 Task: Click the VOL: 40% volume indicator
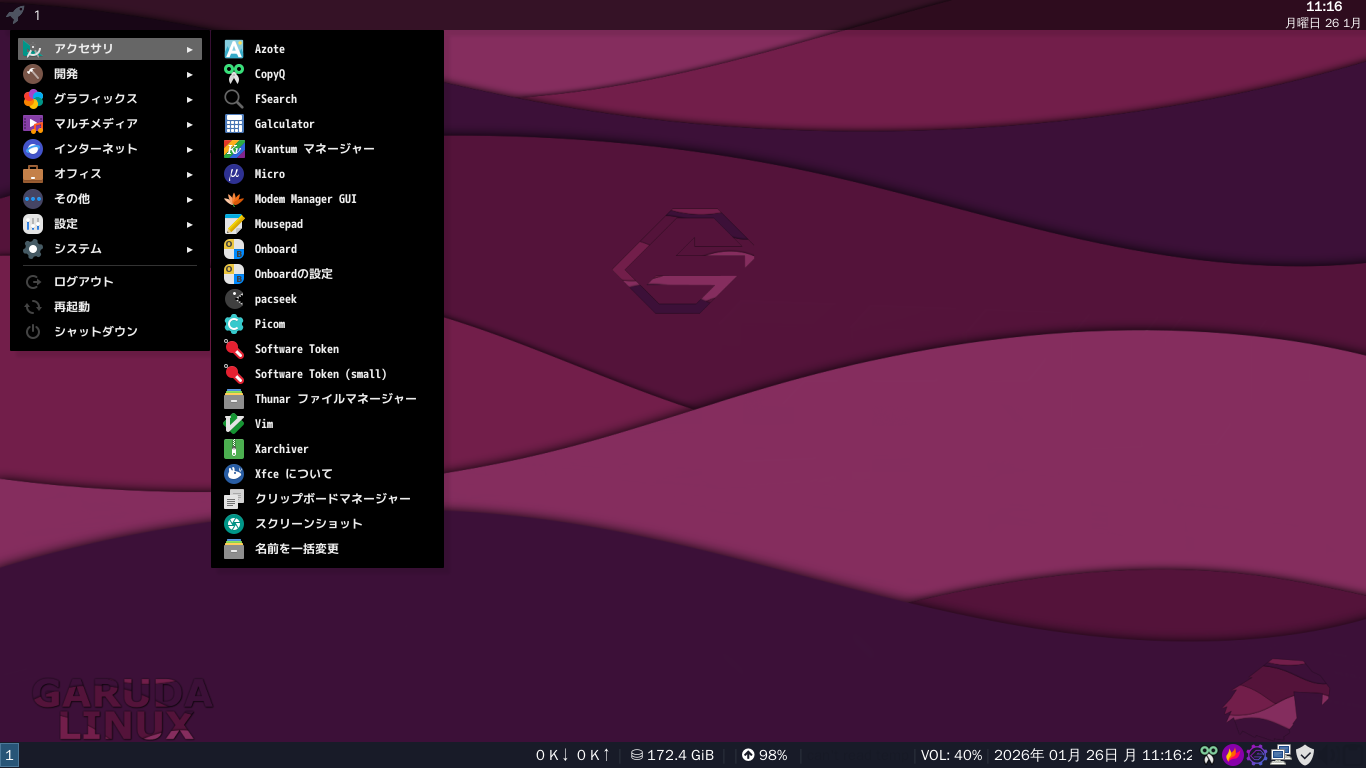click(952, 755)
